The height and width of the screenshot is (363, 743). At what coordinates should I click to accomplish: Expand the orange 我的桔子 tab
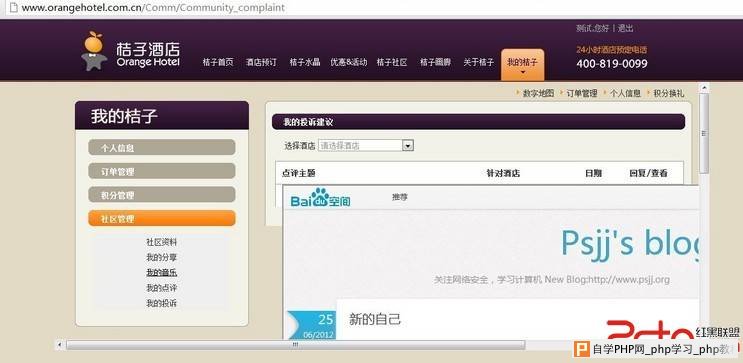pyautogui.click(x=523, y=64)
